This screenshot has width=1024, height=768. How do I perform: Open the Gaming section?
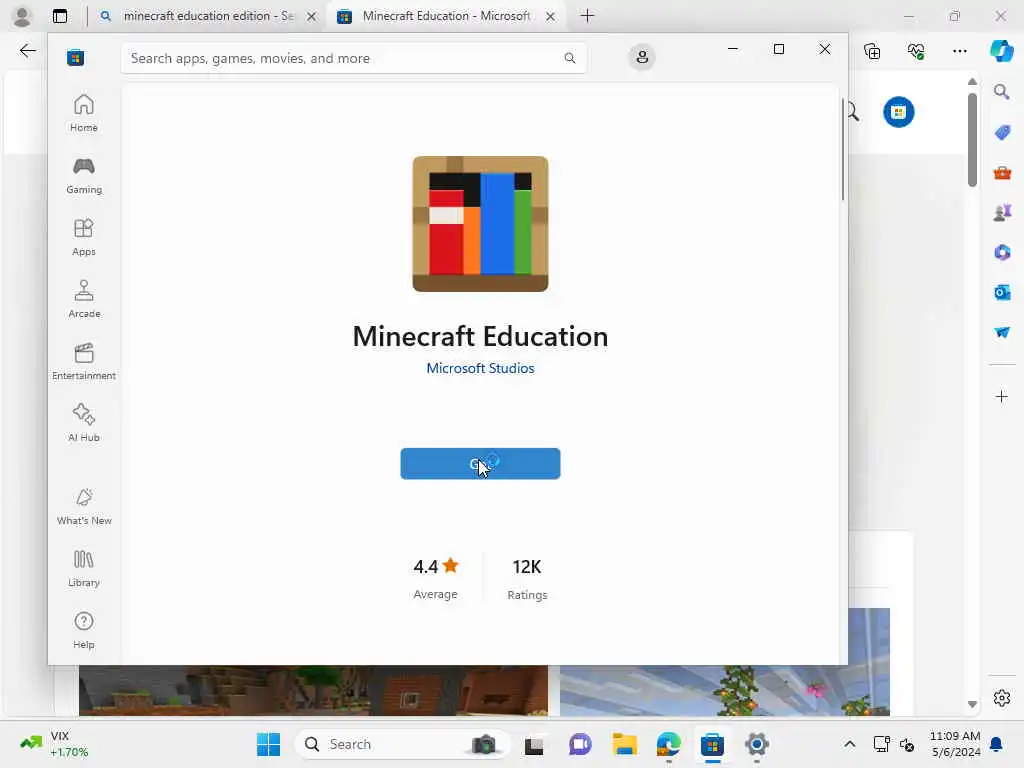click(x=84, y=175)
